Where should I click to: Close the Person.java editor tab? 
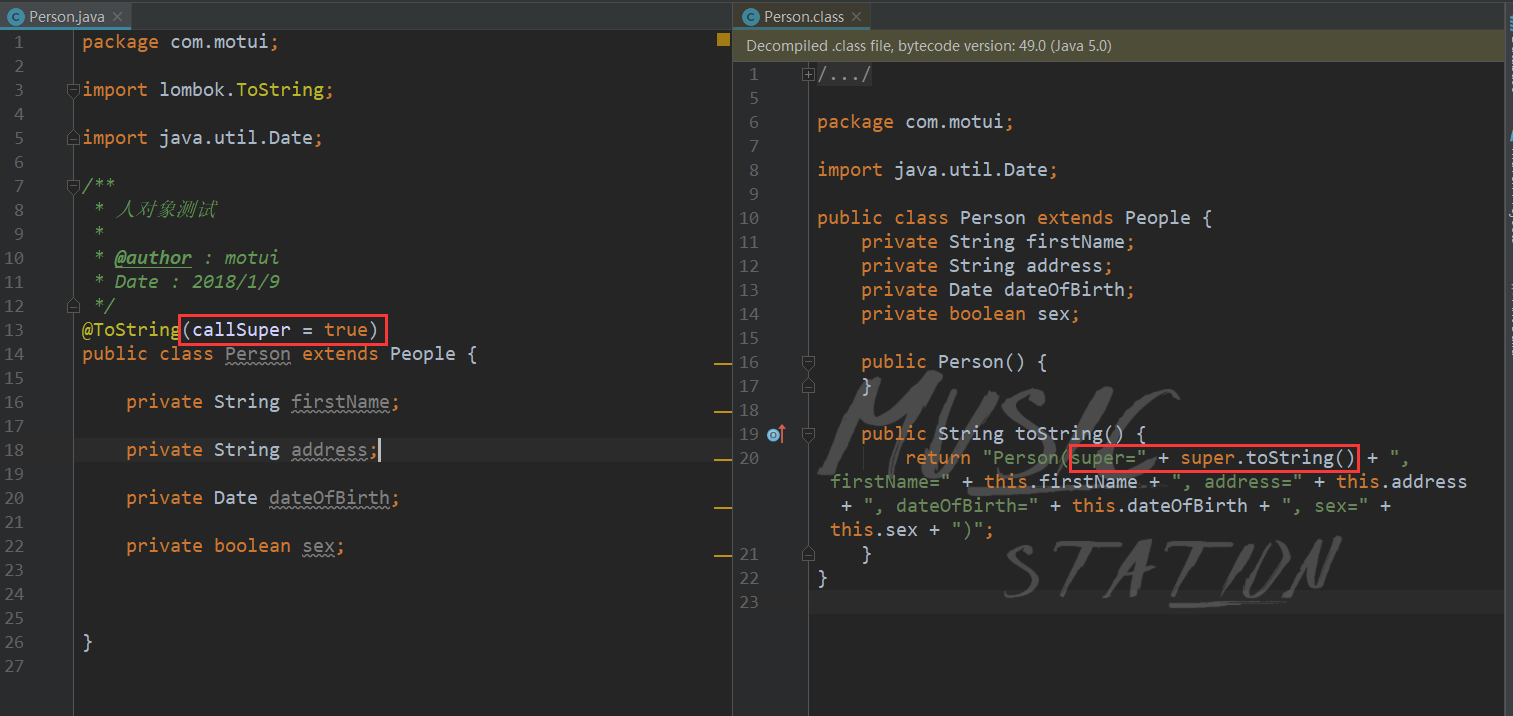116,17
